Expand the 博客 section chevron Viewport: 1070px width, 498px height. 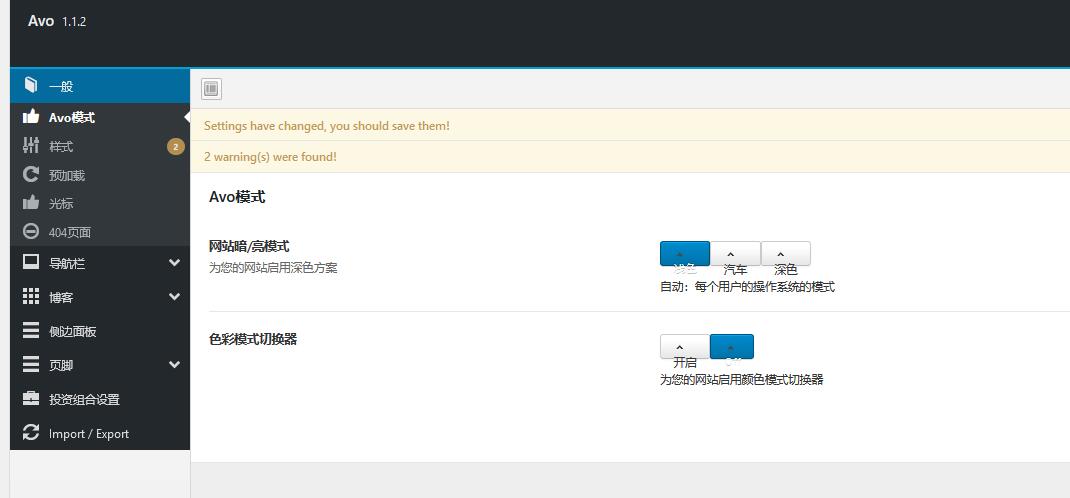coord(174,297)
